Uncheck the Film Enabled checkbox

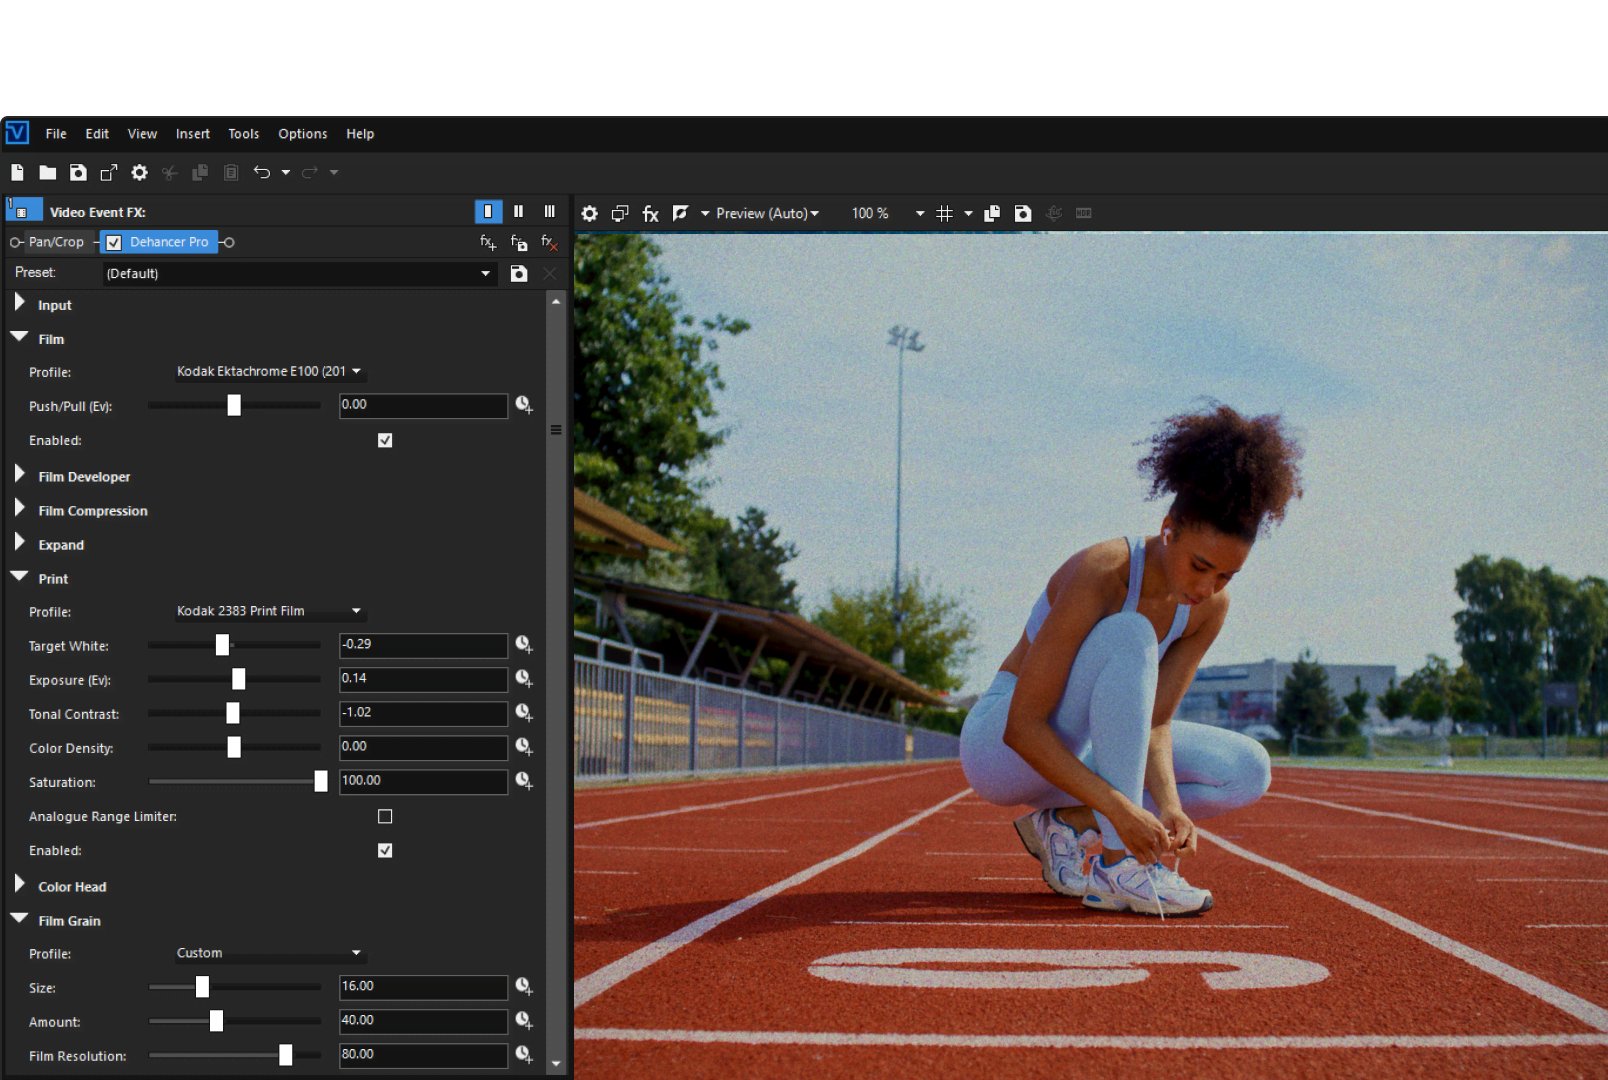[385, 440]
